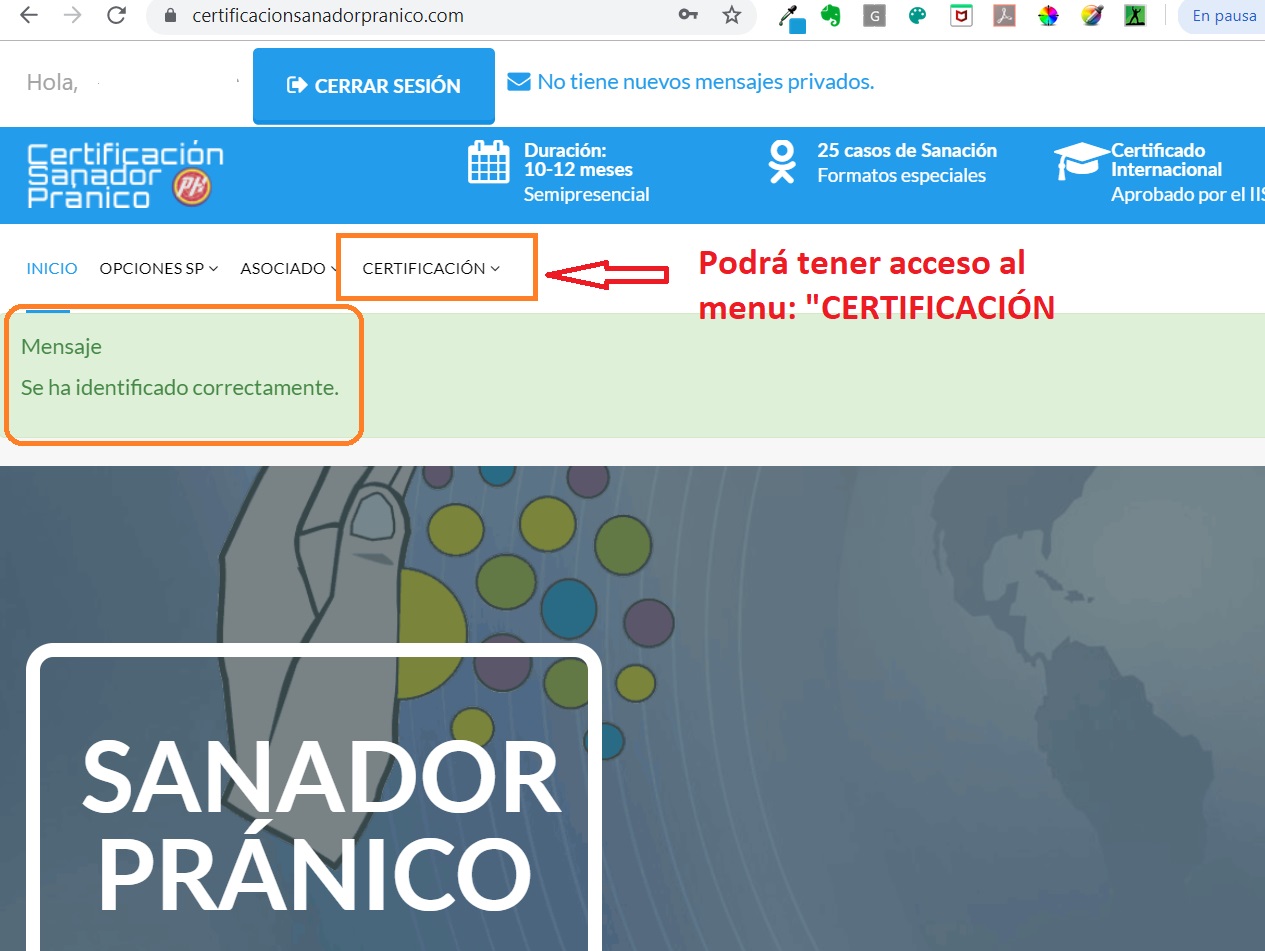Click the gray G extension icon

874,16
